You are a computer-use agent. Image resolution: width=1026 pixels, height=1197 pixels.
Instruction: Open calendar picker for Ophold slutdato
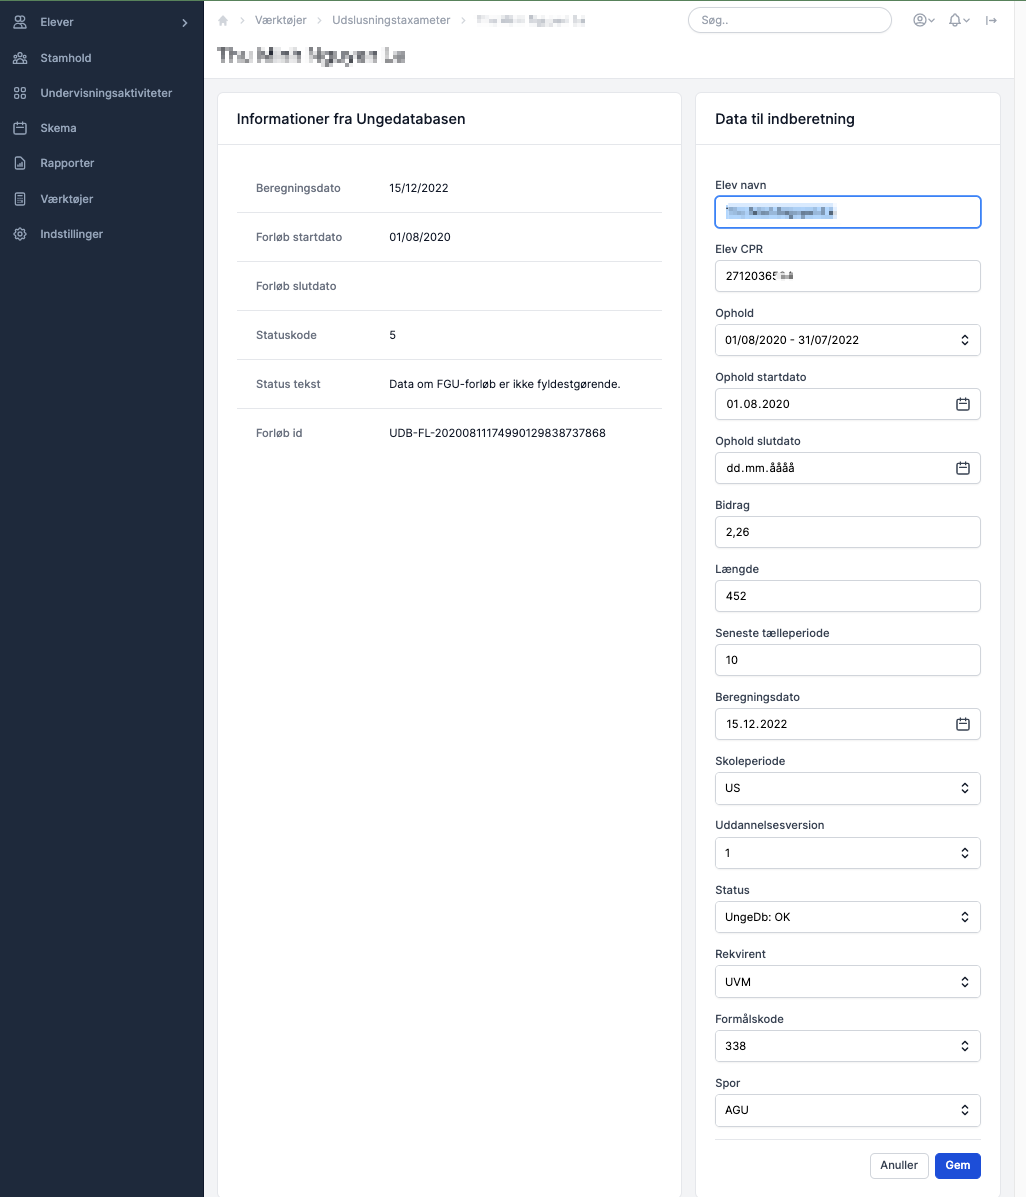coord(963,469)
